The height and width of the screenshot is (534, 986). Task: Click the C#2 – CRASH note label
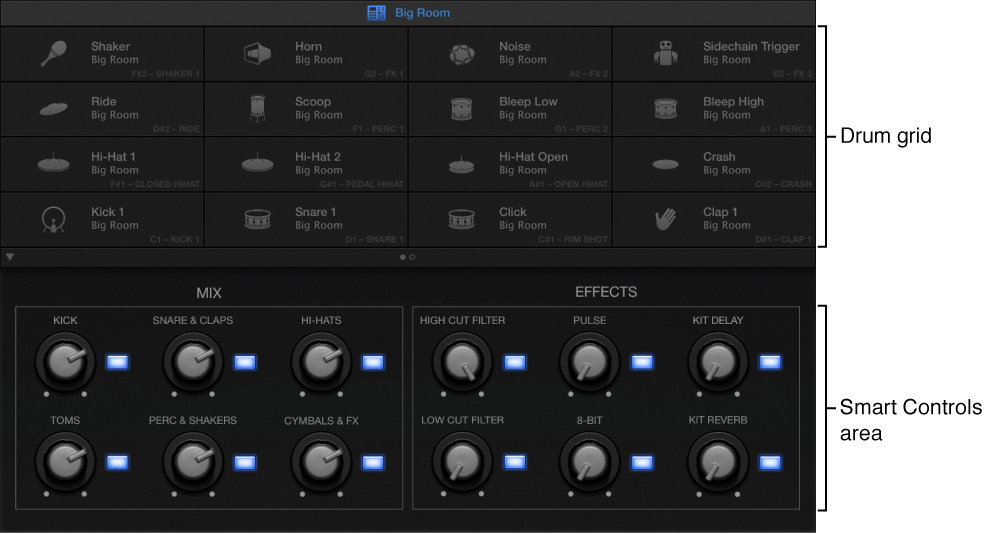[x=784, y=184]
